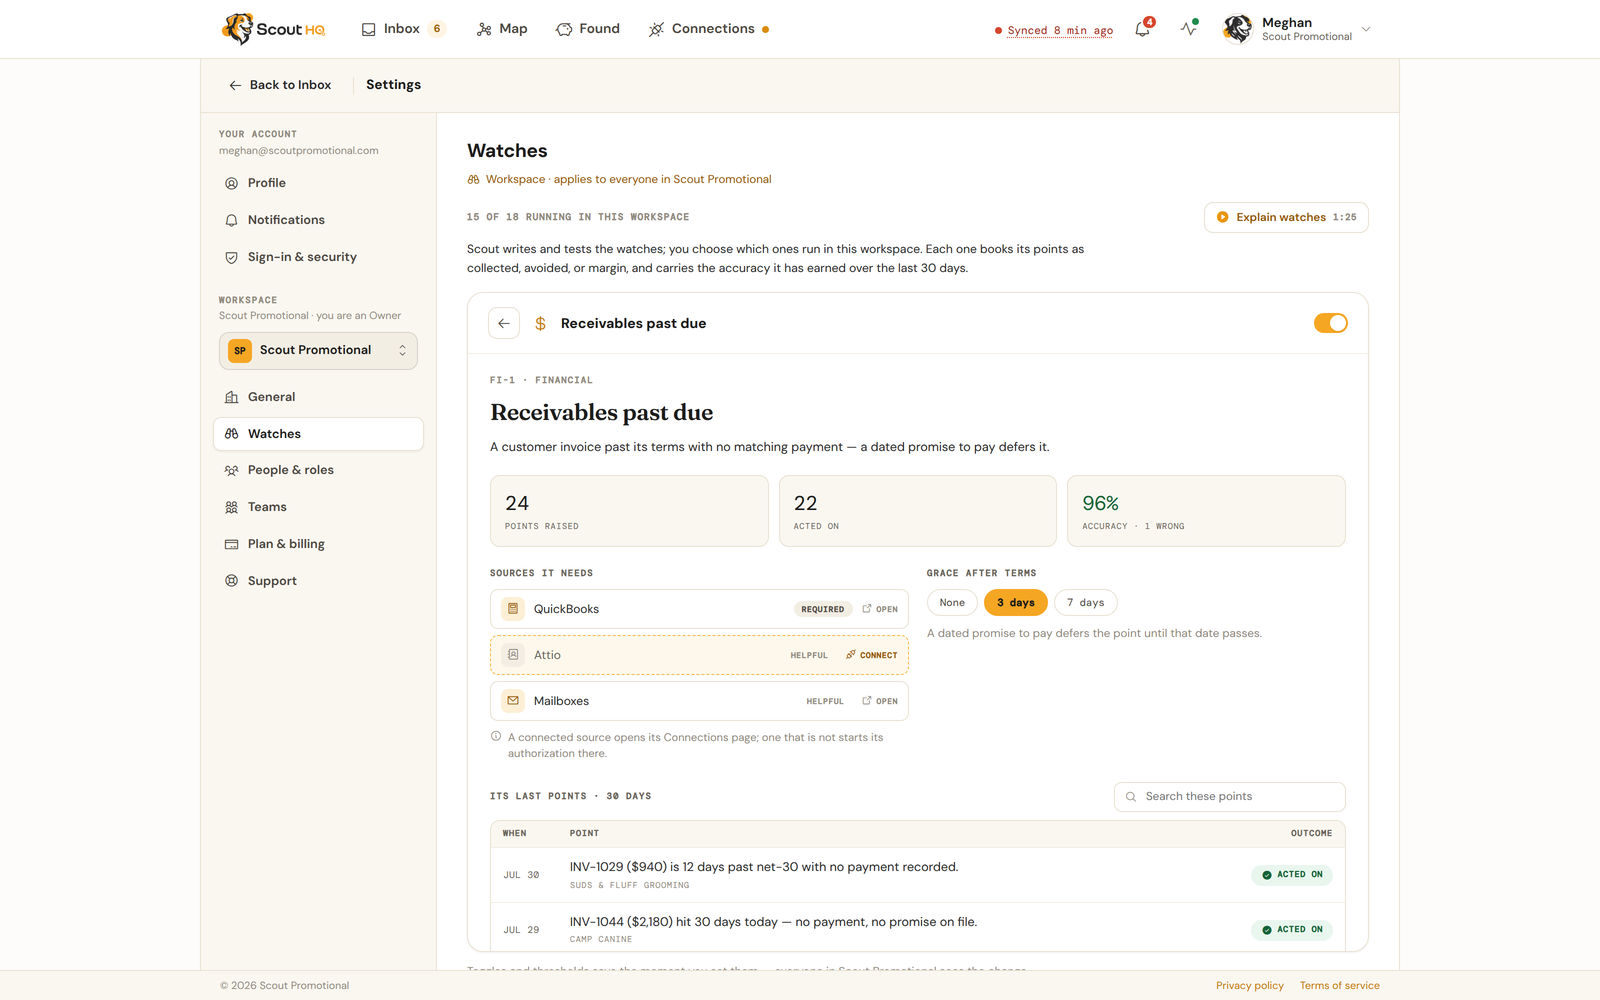Click the dollar sign icon for Receivables
The image size is (1600, 1000).
point(540,323)
